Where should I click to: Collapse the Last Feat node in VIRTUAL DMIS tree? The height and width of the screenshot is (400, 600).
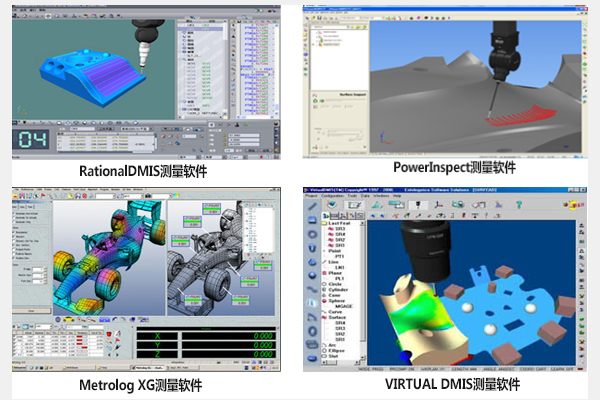click(x=327, y=225)
